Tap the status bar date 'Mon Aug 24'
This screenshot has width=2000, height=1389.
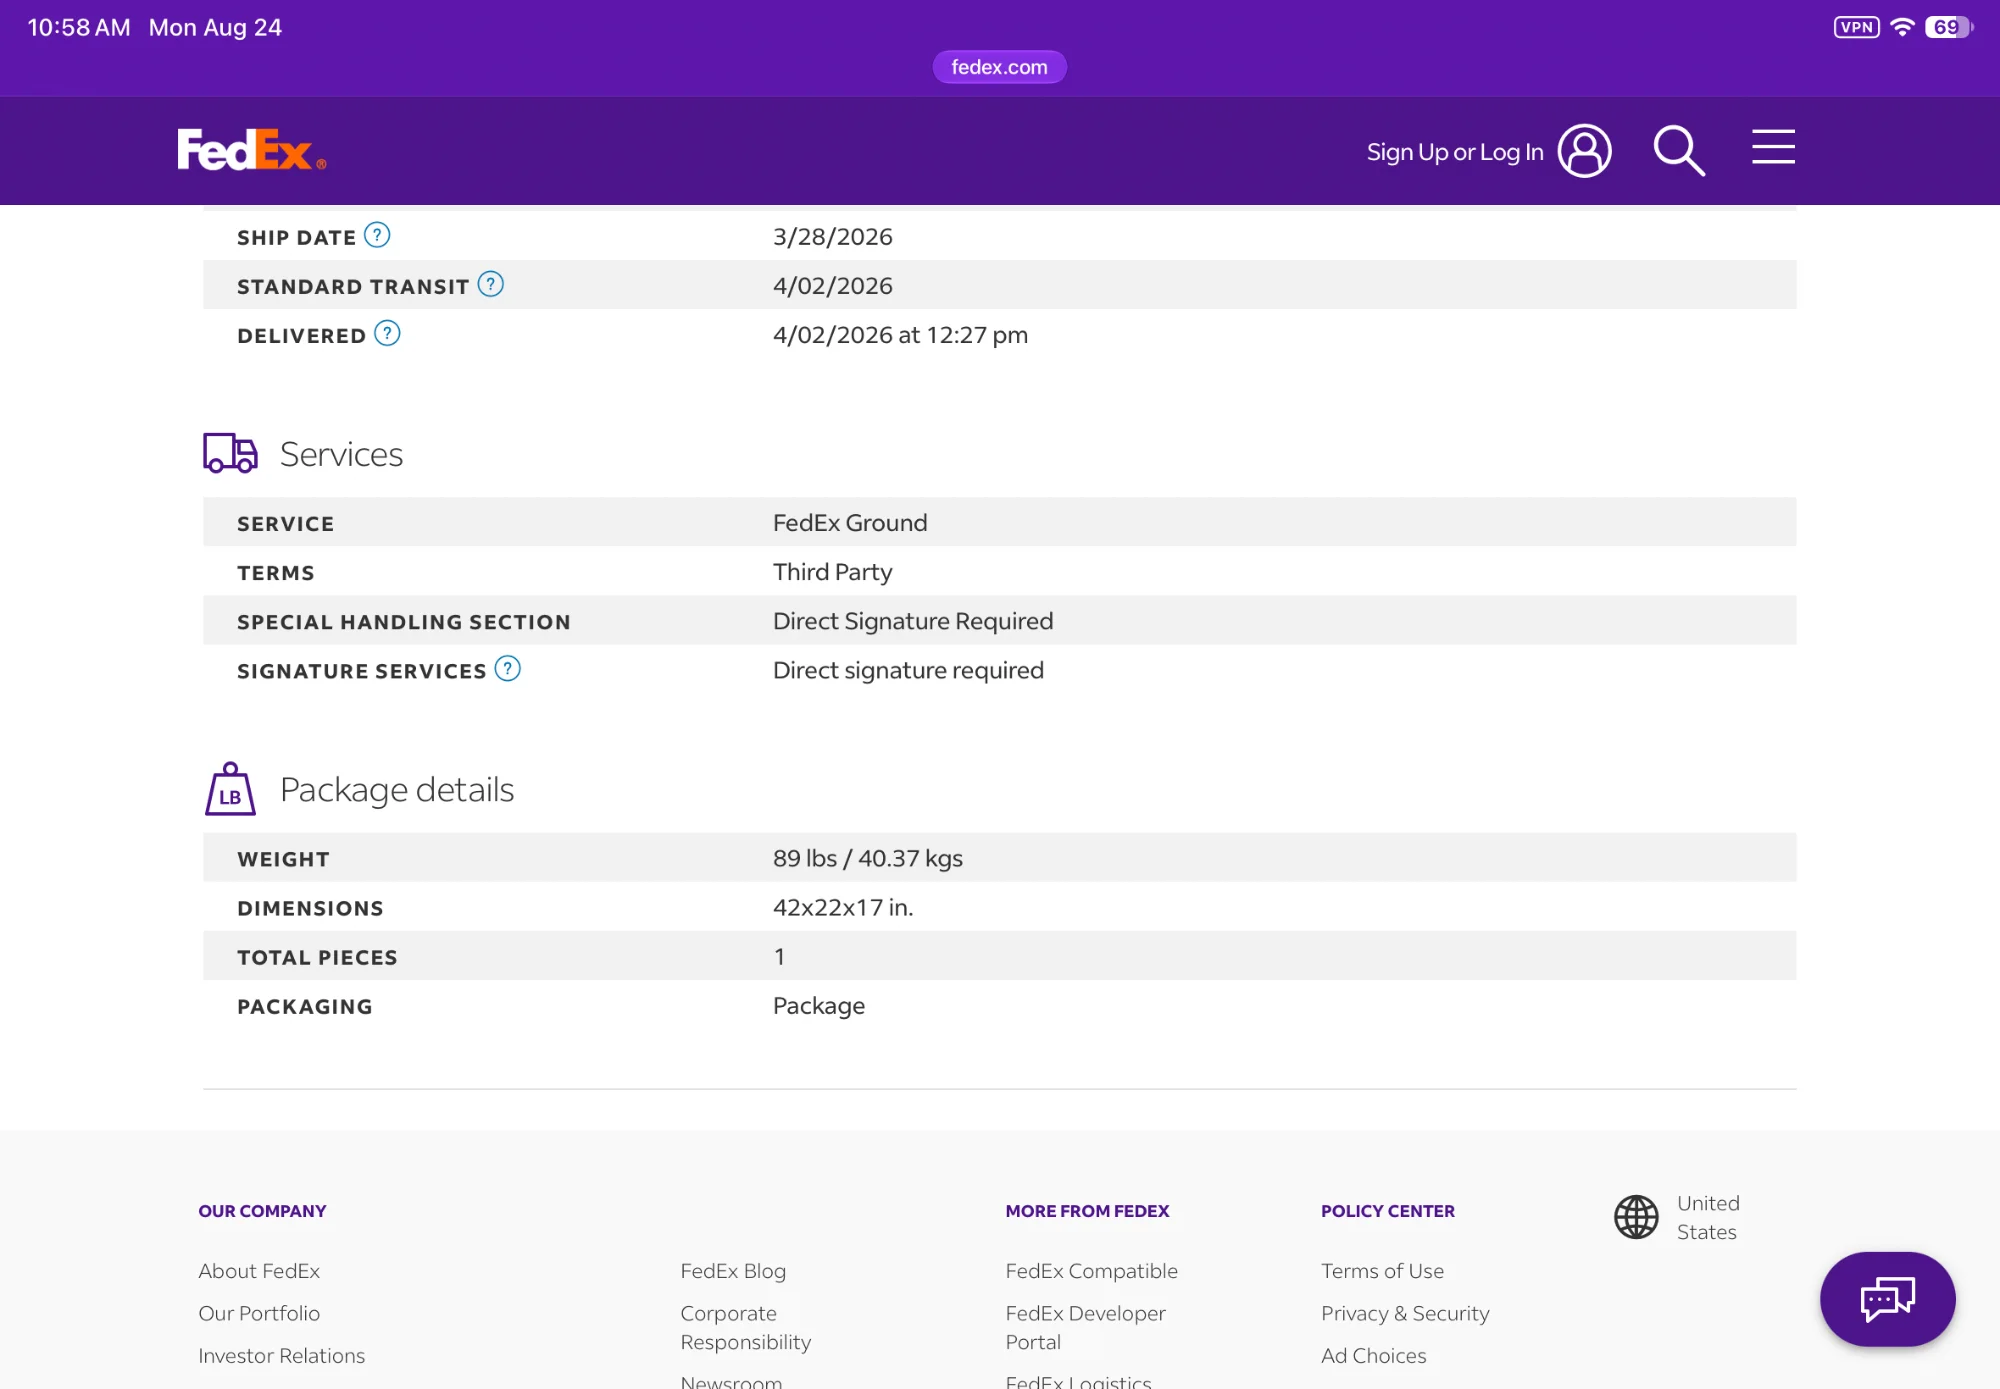215,27
